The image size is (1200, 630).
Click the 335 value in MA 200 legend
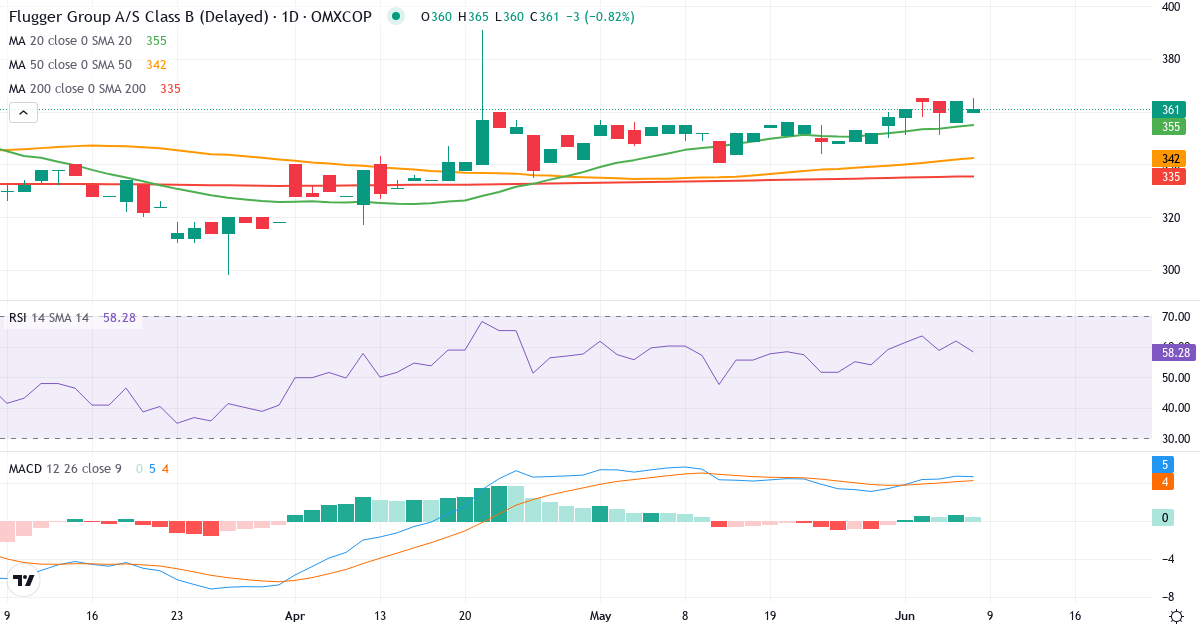(170, 89)
